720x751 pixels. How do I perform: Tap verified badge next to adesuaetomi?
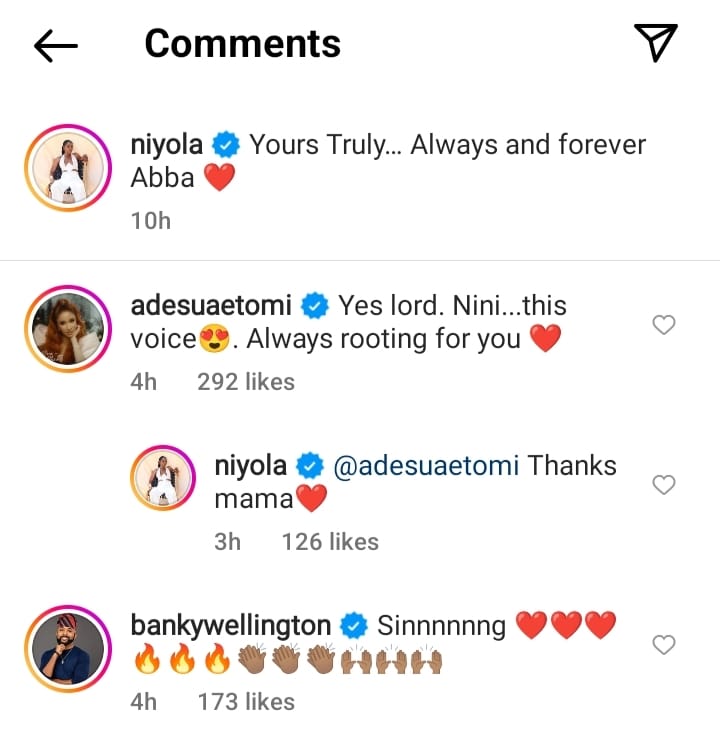(x=317, y=305)
